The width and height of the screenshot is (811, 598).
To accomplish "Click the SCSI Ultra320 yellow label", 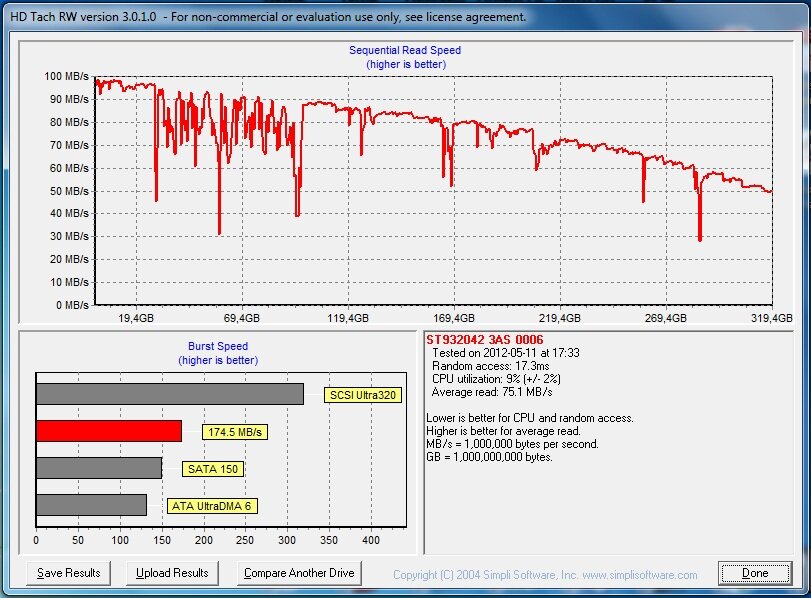I will pyautogui.click(x=363, y=395).
